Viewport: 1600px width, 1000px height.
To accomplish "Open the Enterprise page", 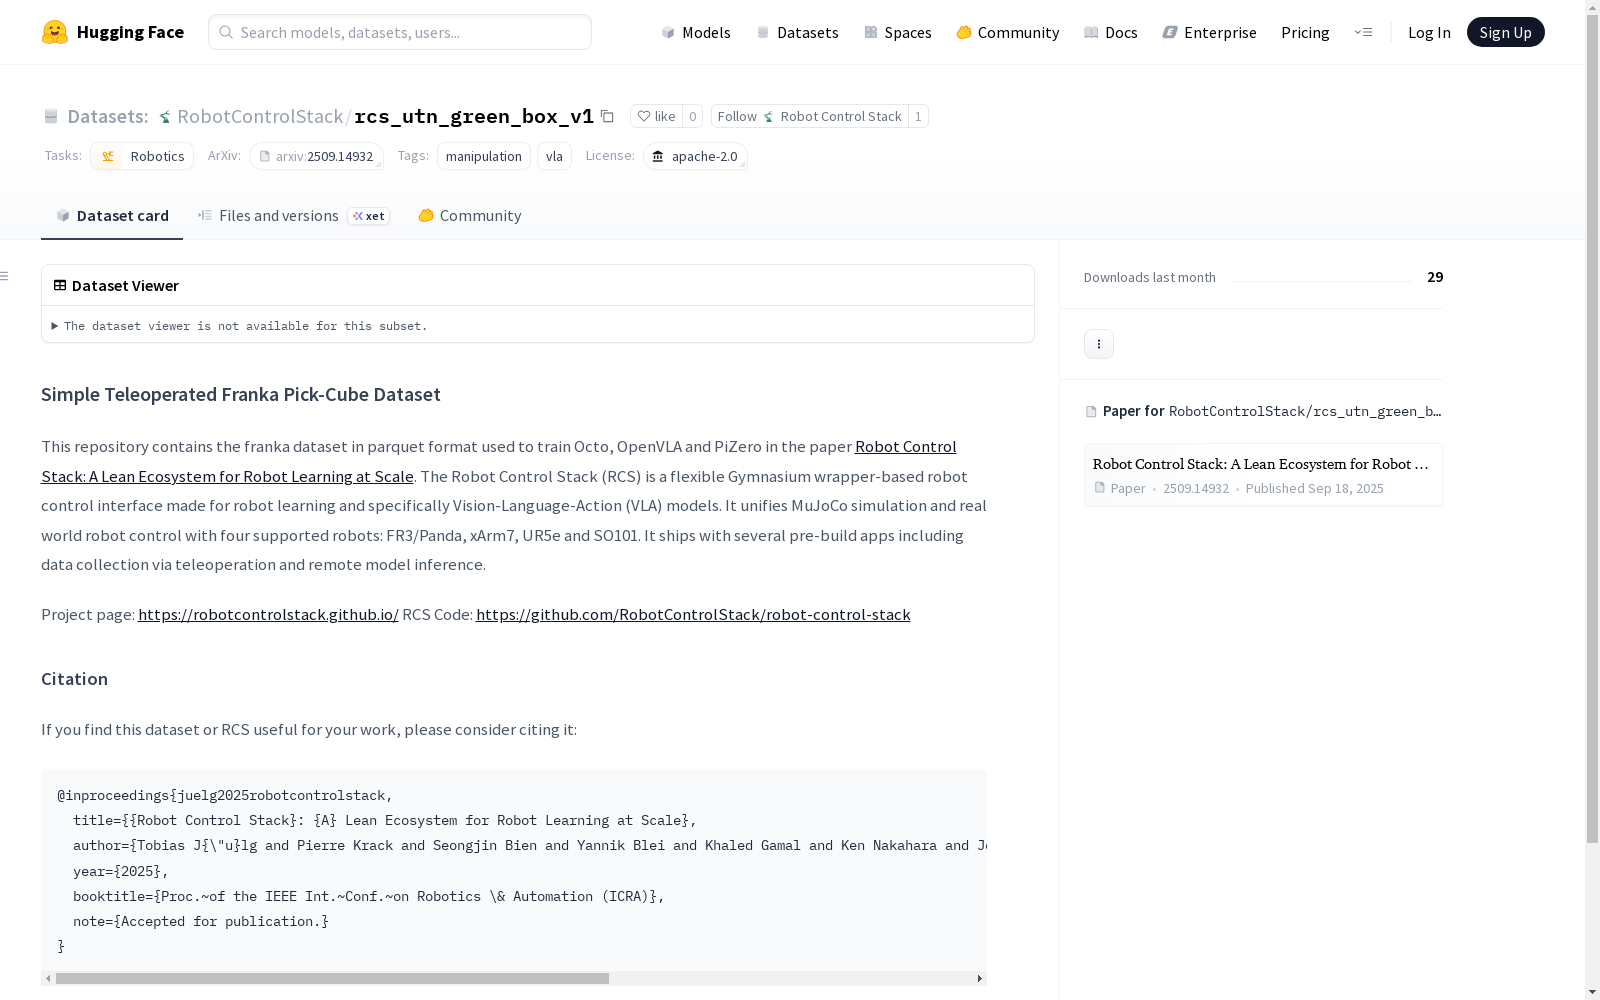I will [1209, 32].
